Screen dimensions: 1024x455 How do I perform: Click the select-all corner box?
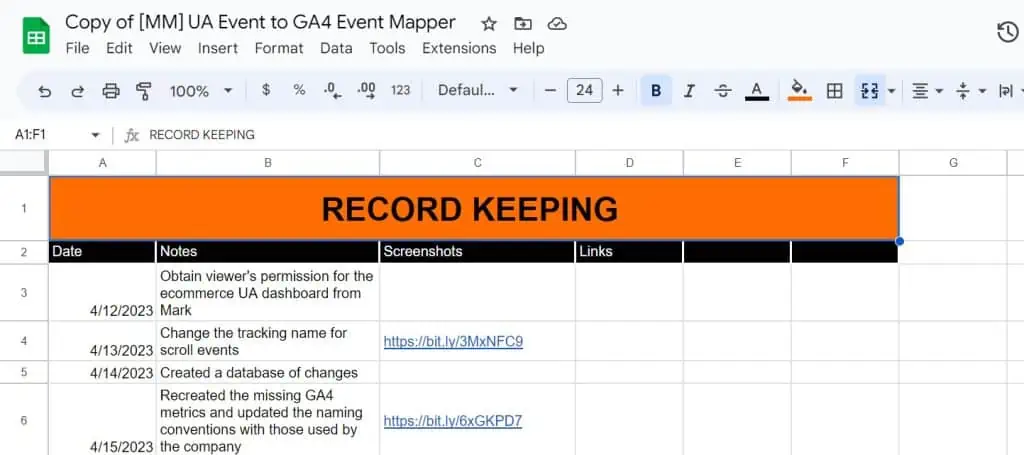pyautogui.click(x=24, y=163)
